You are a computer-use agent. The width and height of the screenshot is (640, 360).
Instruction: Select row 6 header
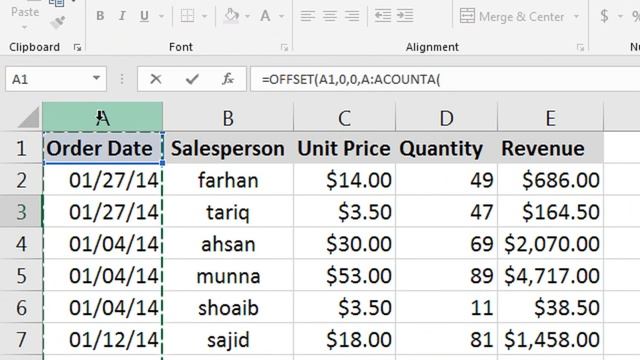pyautogui.click(x=21, y=307)
